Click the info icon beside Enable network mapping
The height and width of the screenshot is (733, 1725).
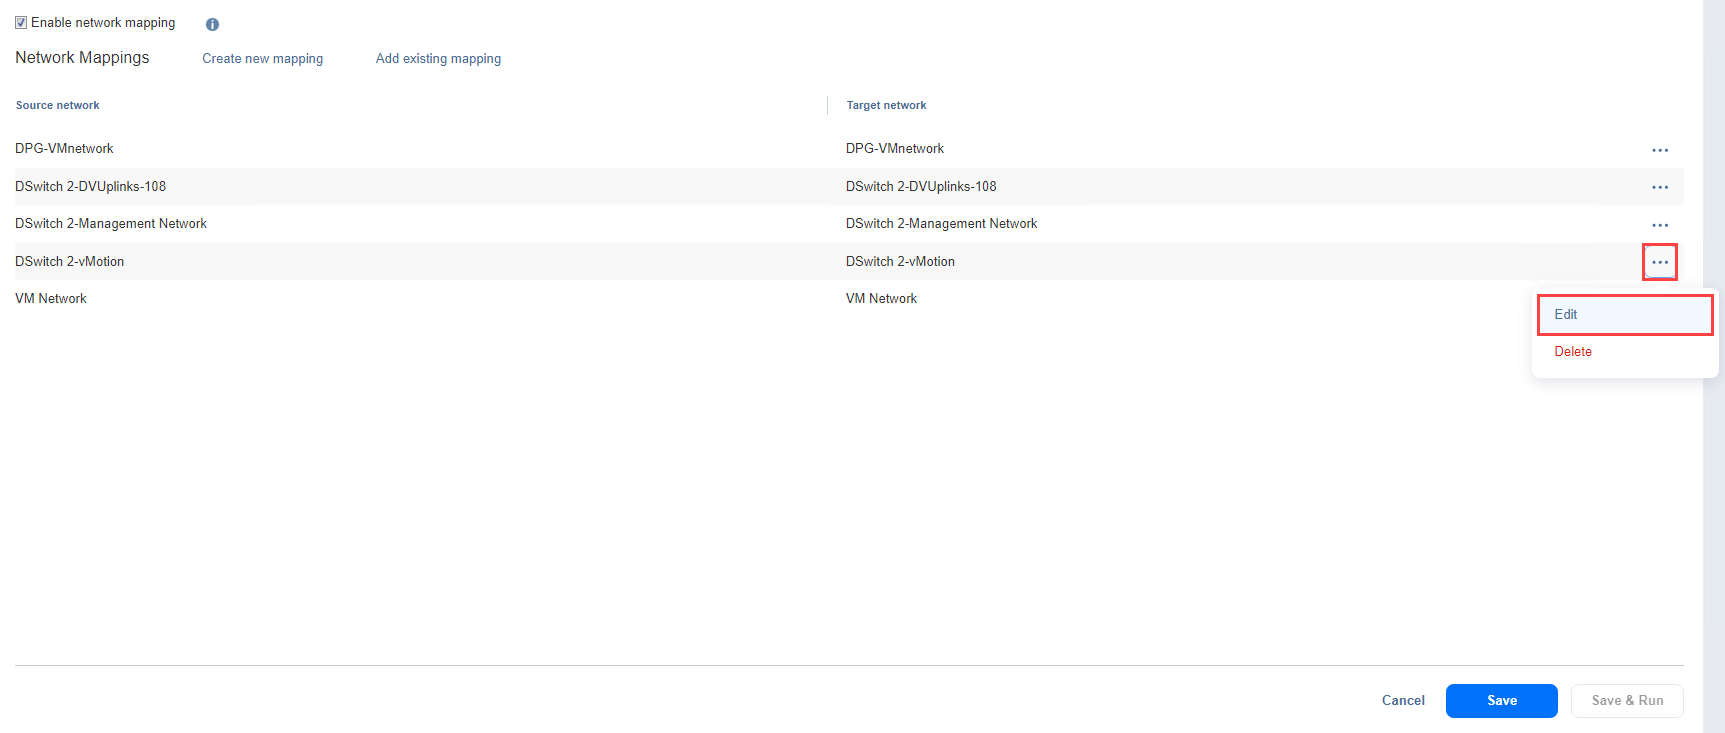click(212, 24)
